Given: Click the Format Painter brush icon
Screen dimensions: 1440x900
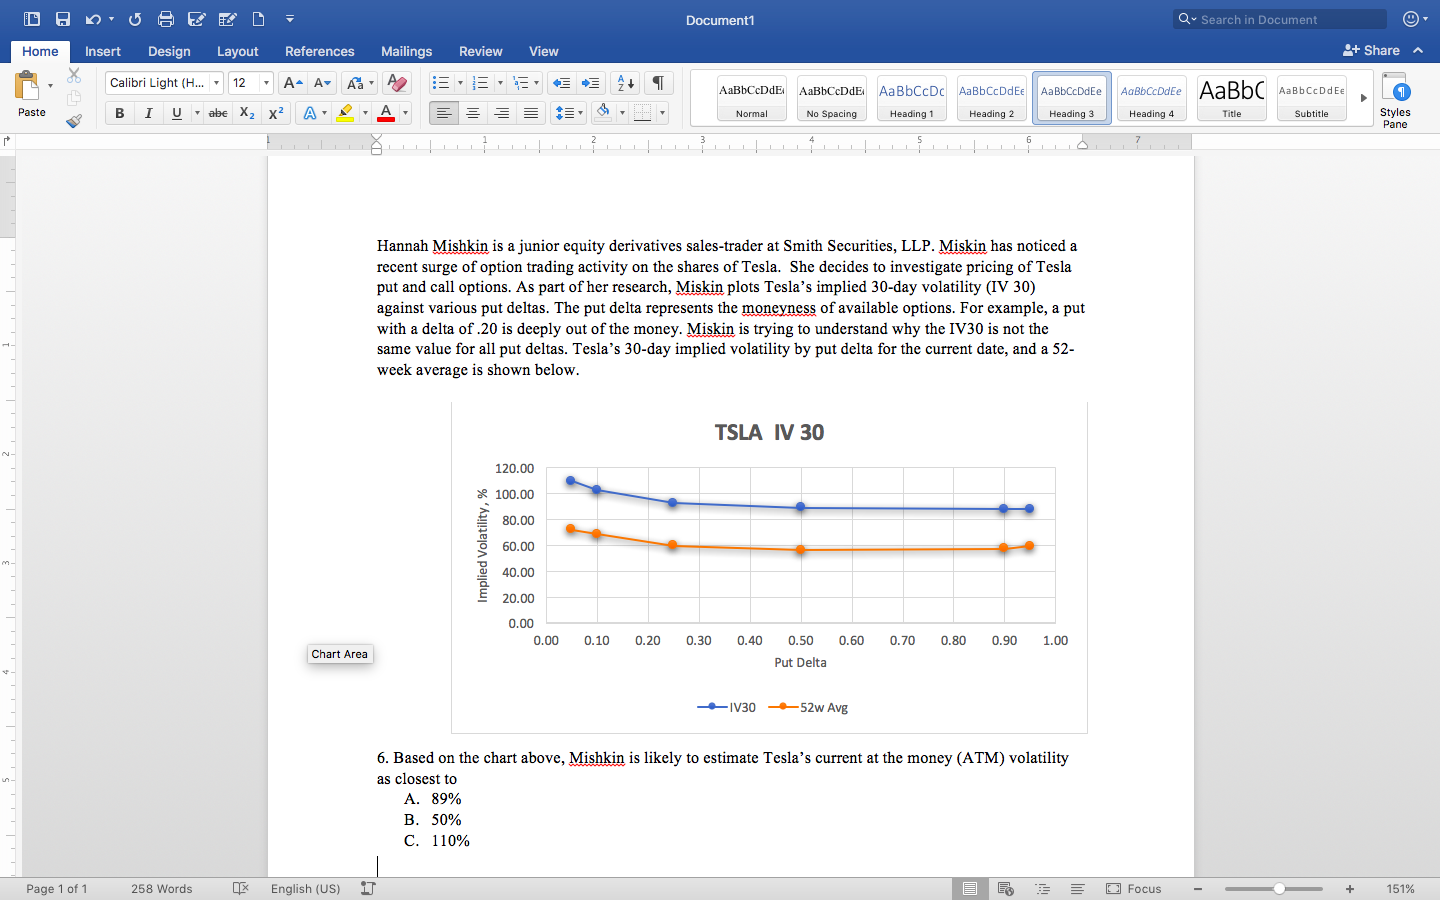Looking at the screenshot, I should coord(74,121).
